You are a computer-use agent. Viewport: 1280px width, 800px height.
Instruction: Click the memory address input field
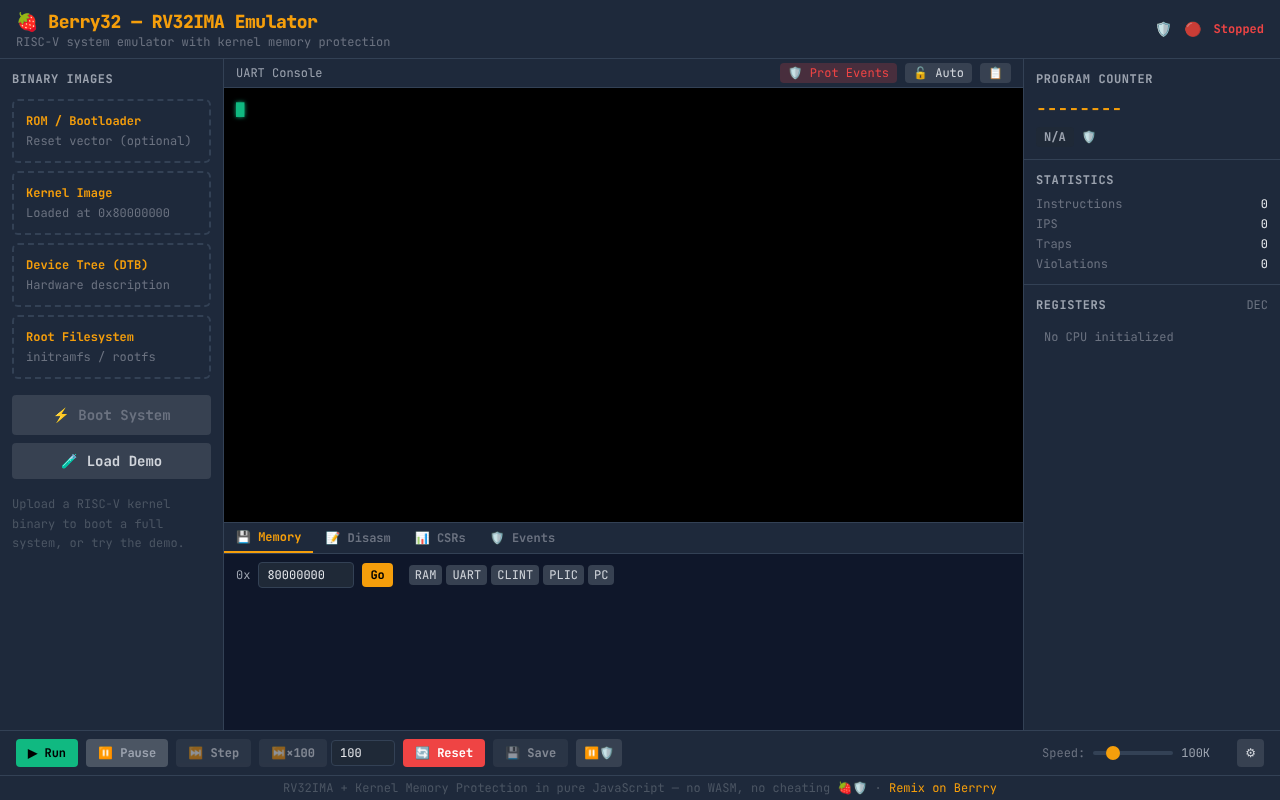coord(306,575)
